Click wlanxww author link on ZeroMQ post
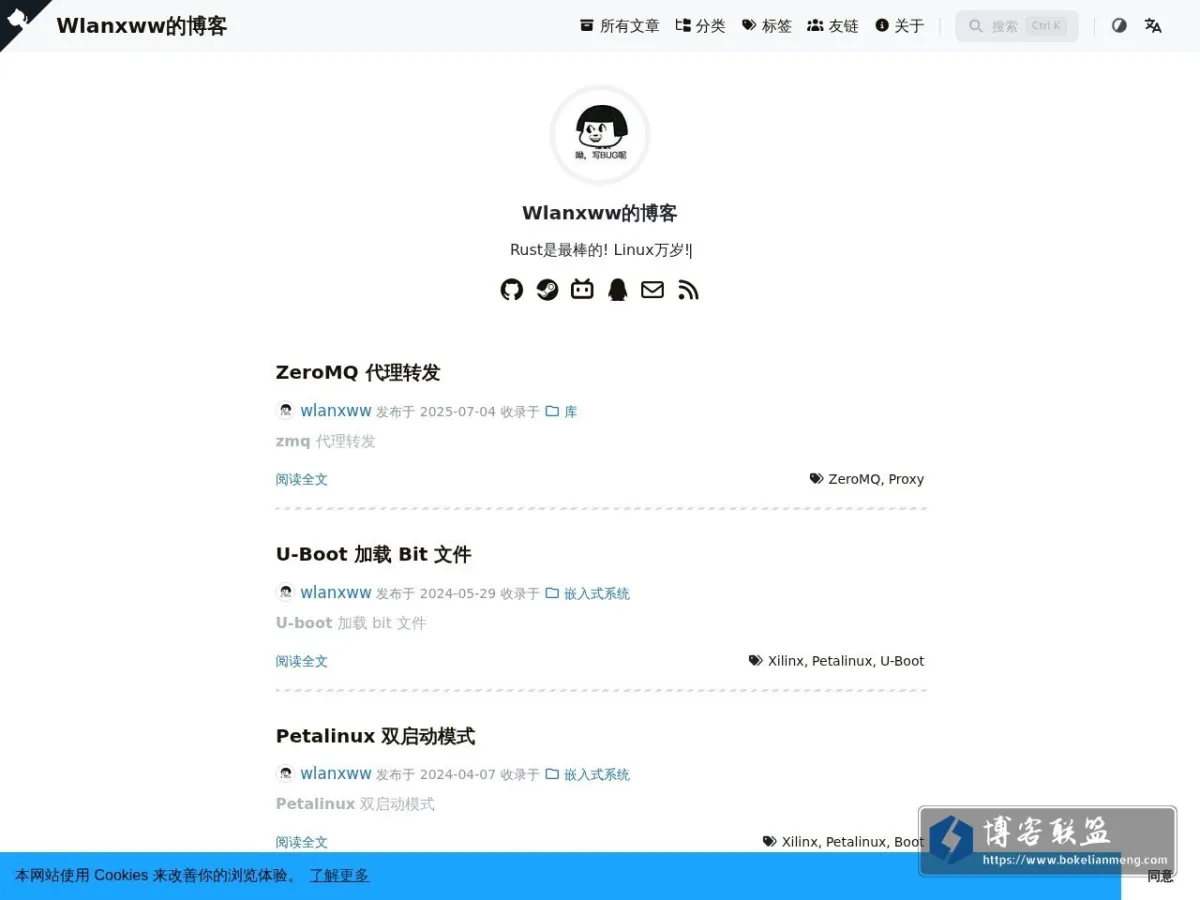1200x900 pixels. click(336, 410)
